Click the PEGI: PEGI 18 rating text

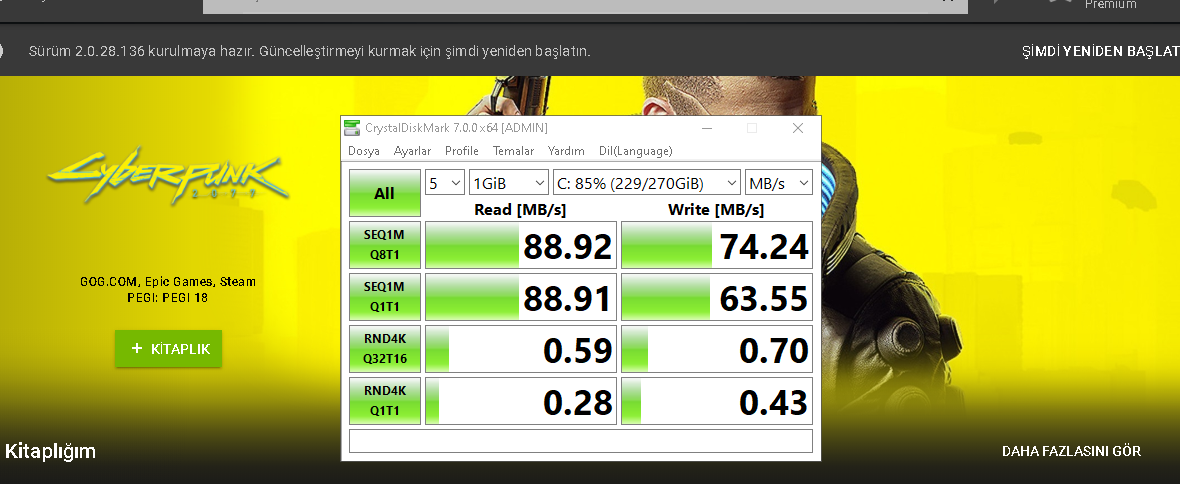(x=168, y=298)
